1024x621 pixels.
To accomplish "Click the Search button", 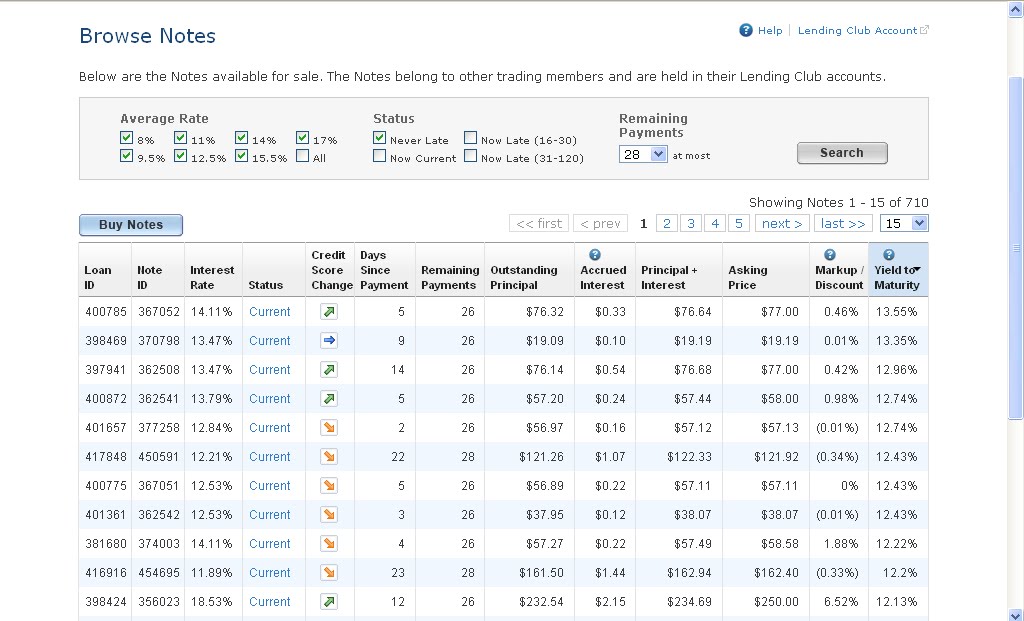I will (x=842, y=153).
